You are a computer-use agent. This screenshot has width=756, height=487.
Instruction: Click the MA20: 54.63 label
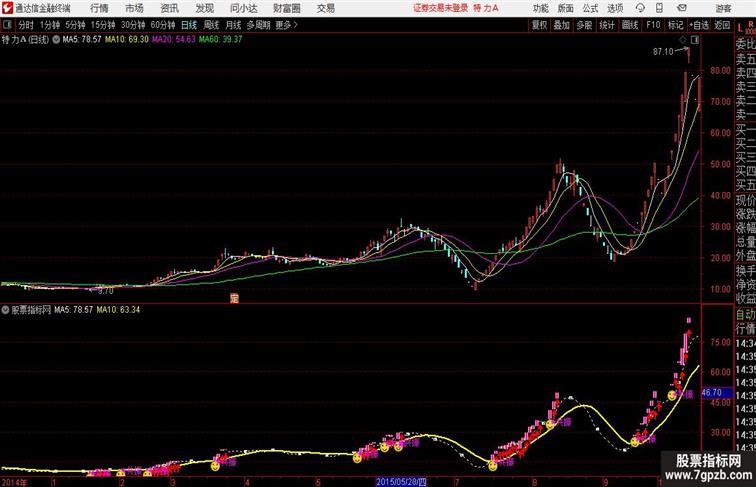(174, 40)
